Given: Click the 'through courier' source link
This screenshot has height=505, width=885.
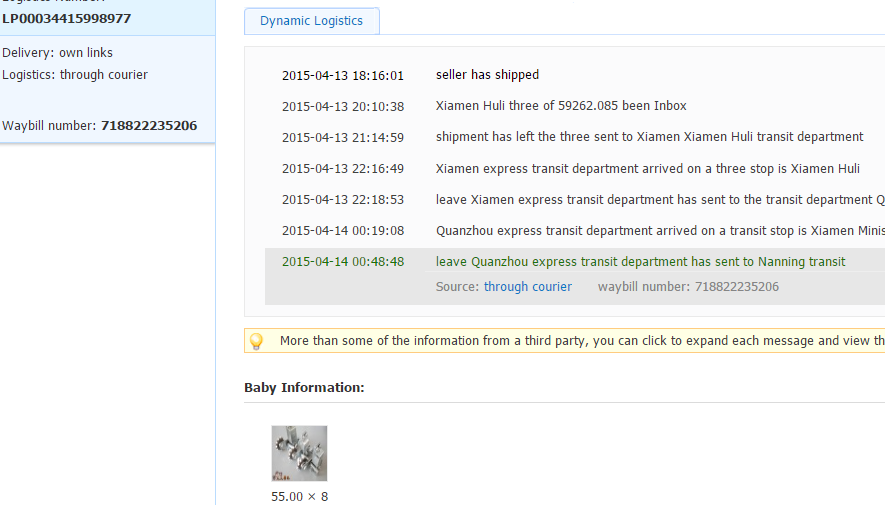Looking at the screenshot, I should (527, 287).
